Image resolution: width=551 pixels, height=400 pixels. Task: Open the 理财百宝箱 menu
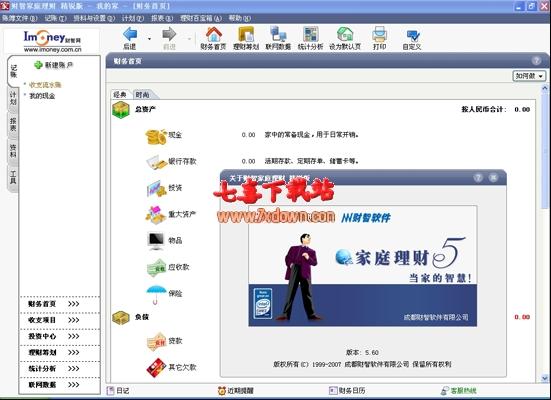[201, 18]
